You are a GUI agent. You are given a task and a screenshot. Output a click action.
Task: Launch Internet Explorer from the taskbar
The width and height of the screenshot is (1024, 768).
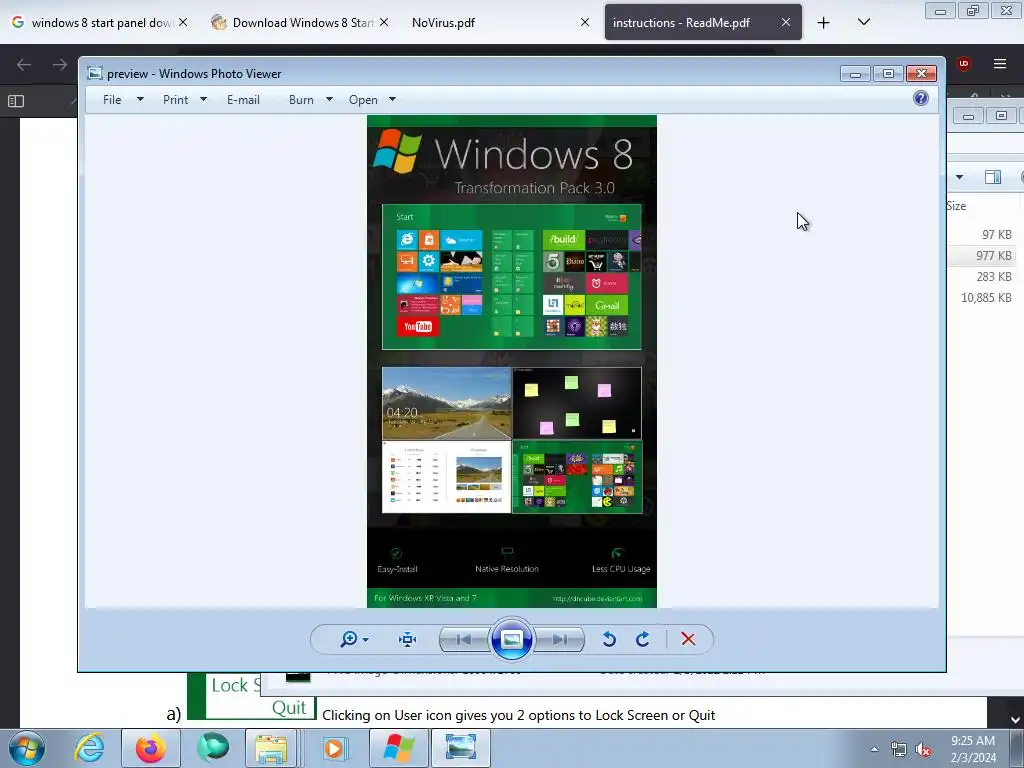coord(89,748)
